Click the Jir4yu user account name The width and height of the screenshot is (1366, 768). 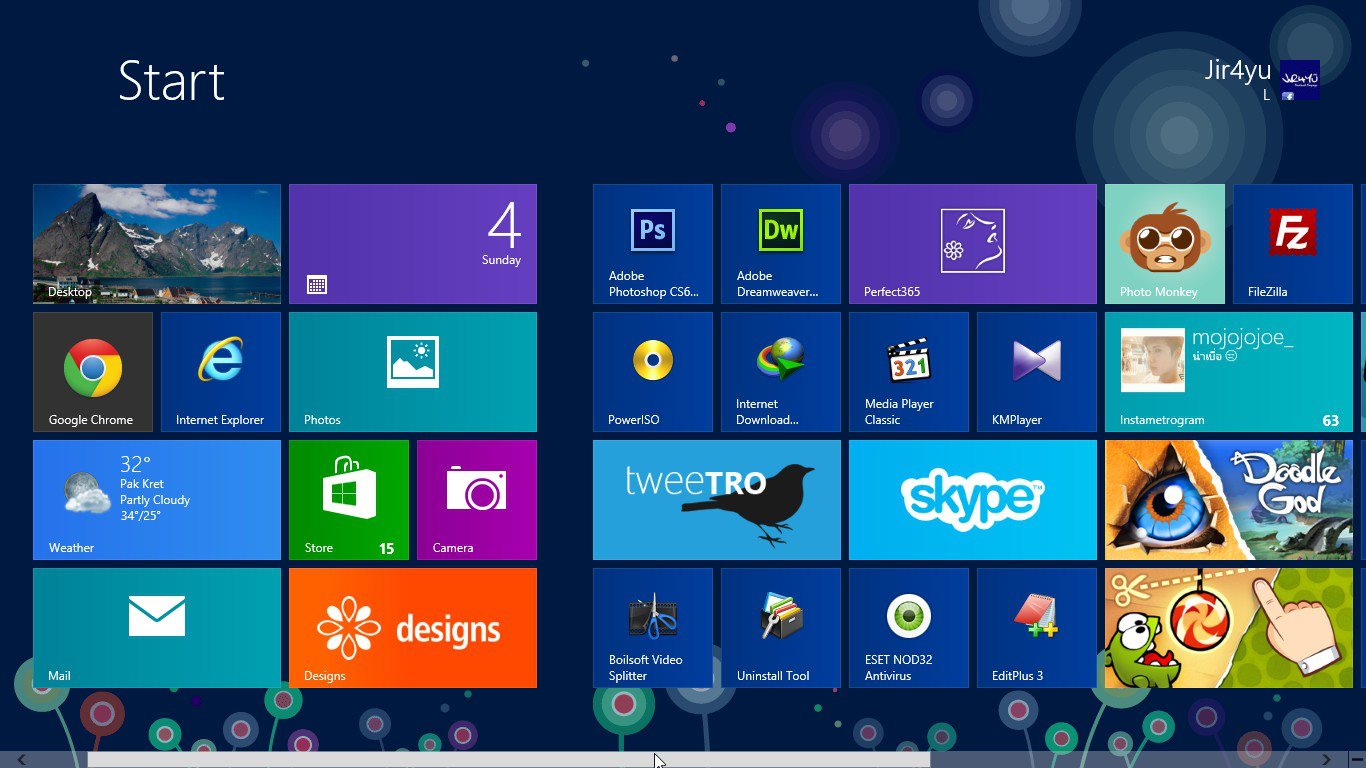[1237, 71]
